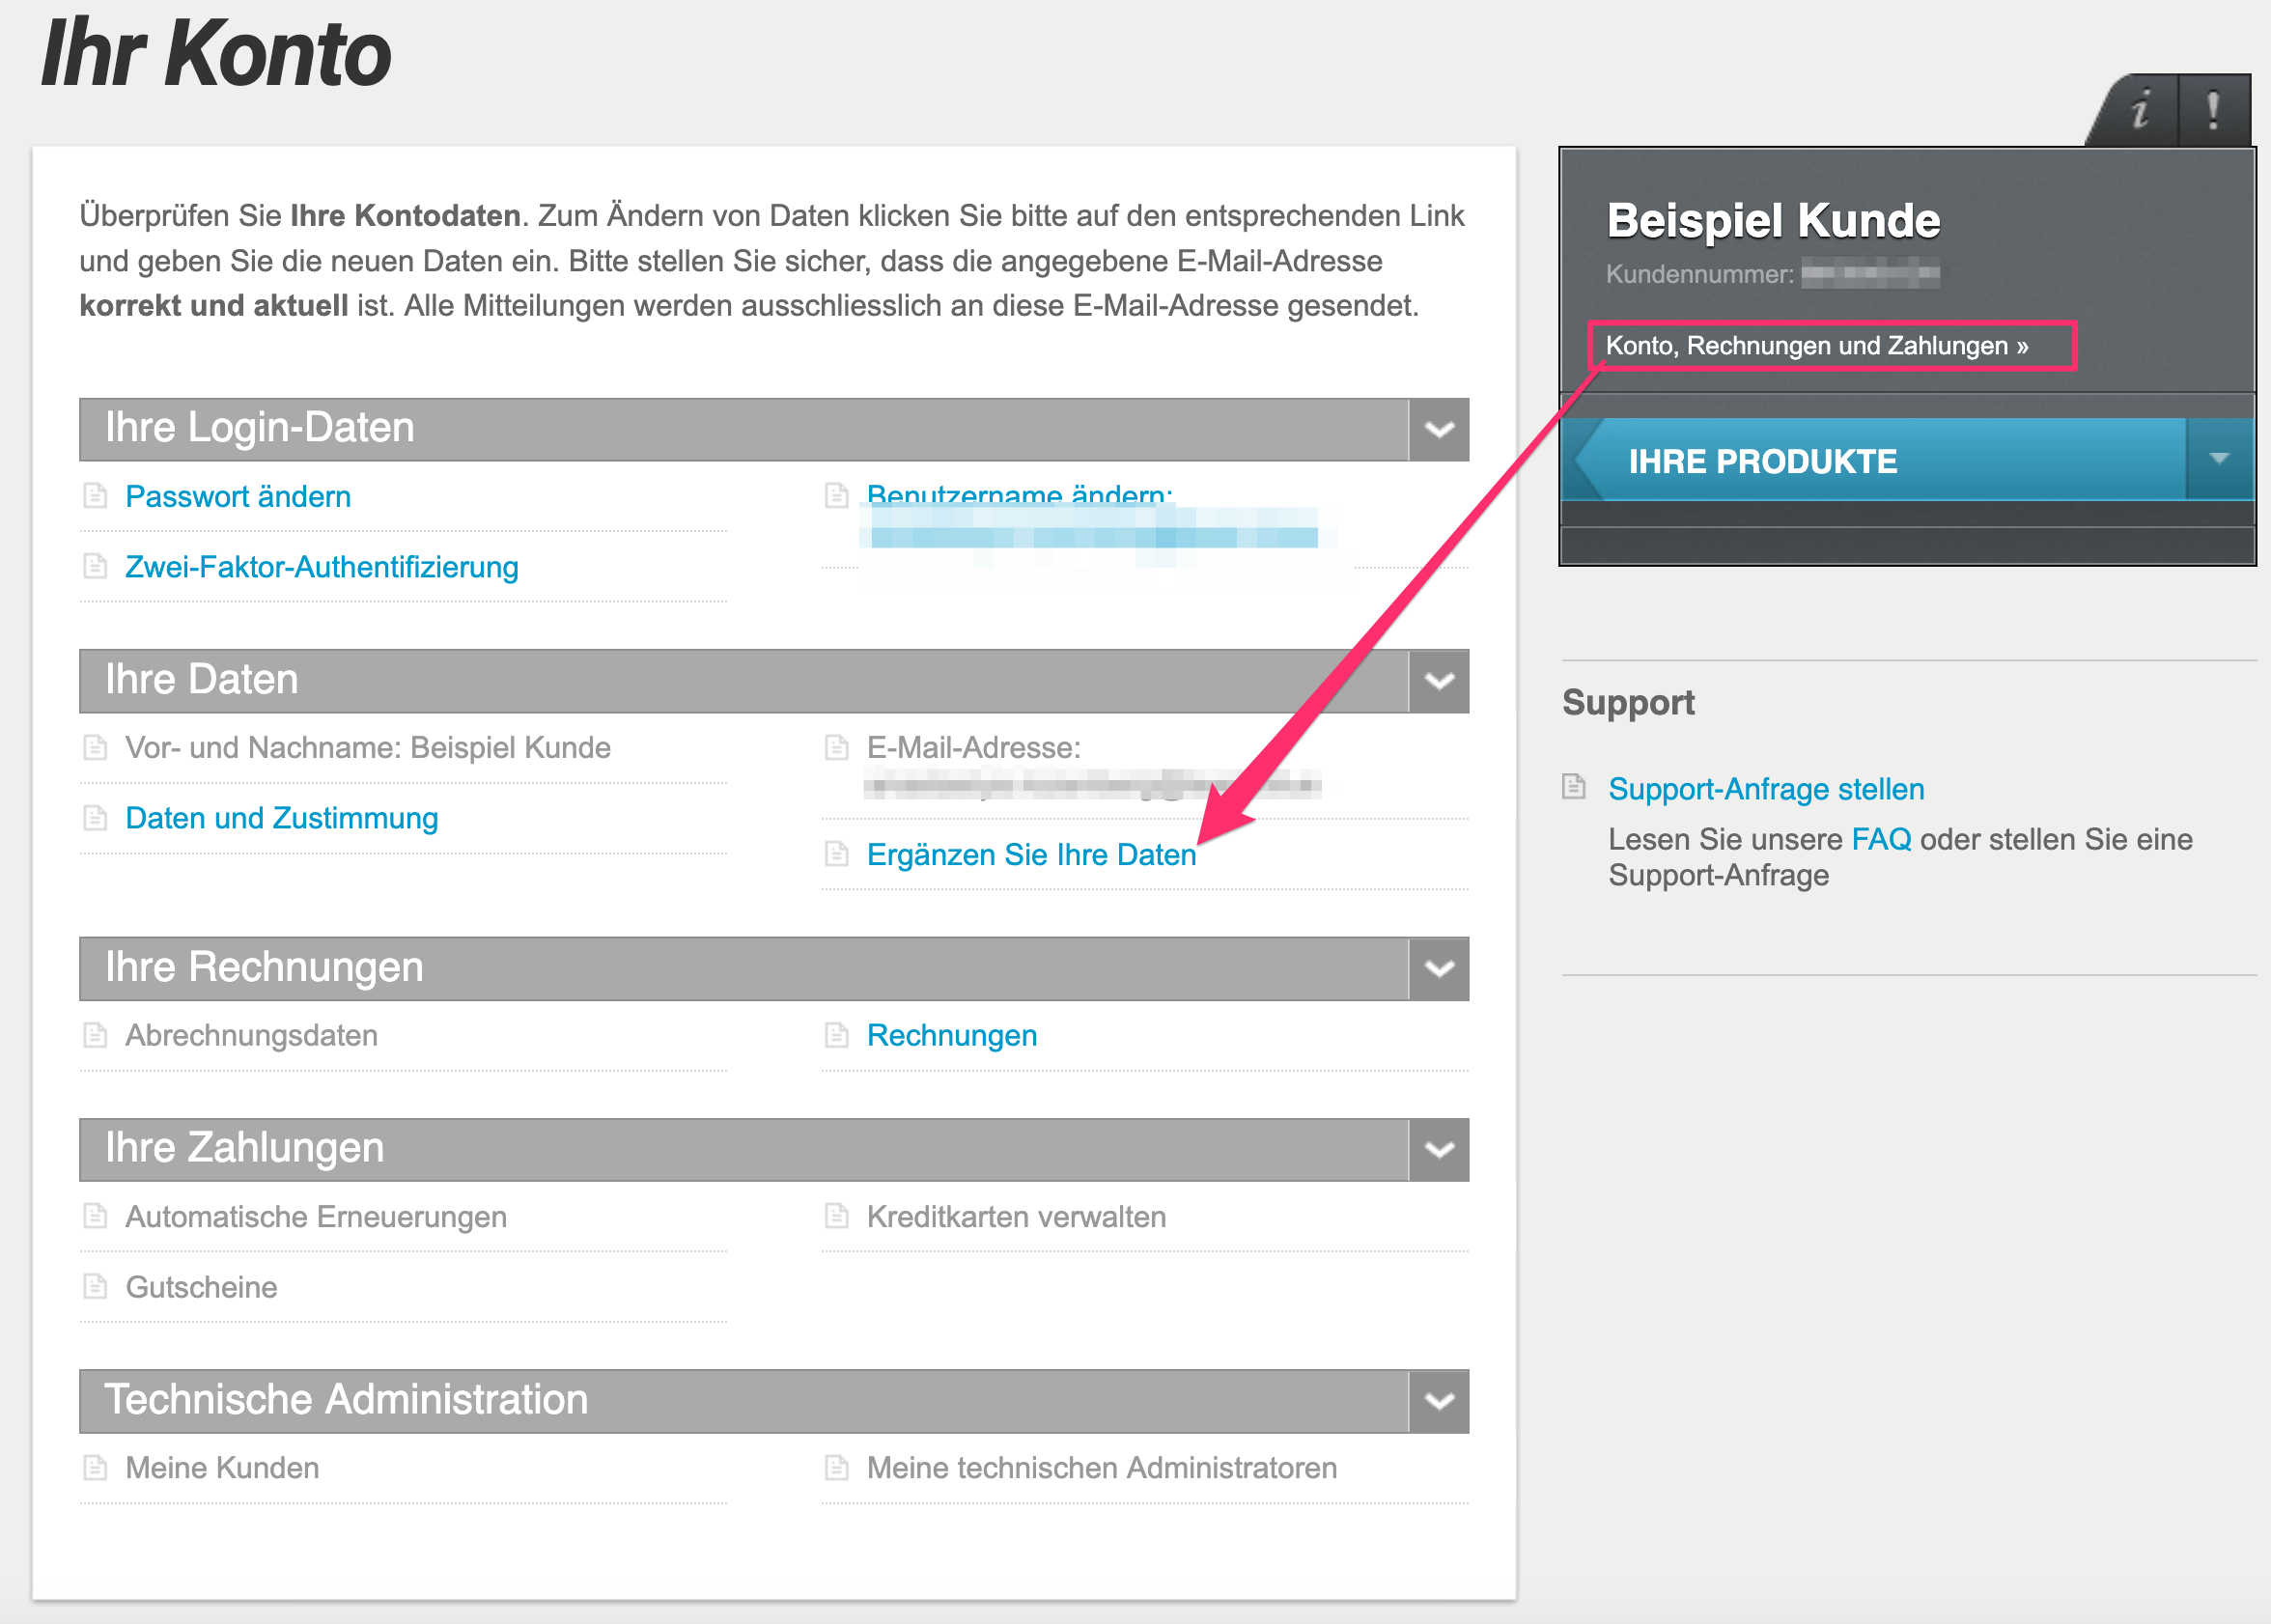Open Support-Anfrage stellen link
The width and height of the screenshot is (2271, 1624).
pyautogui.click(x=1766, y=789)
